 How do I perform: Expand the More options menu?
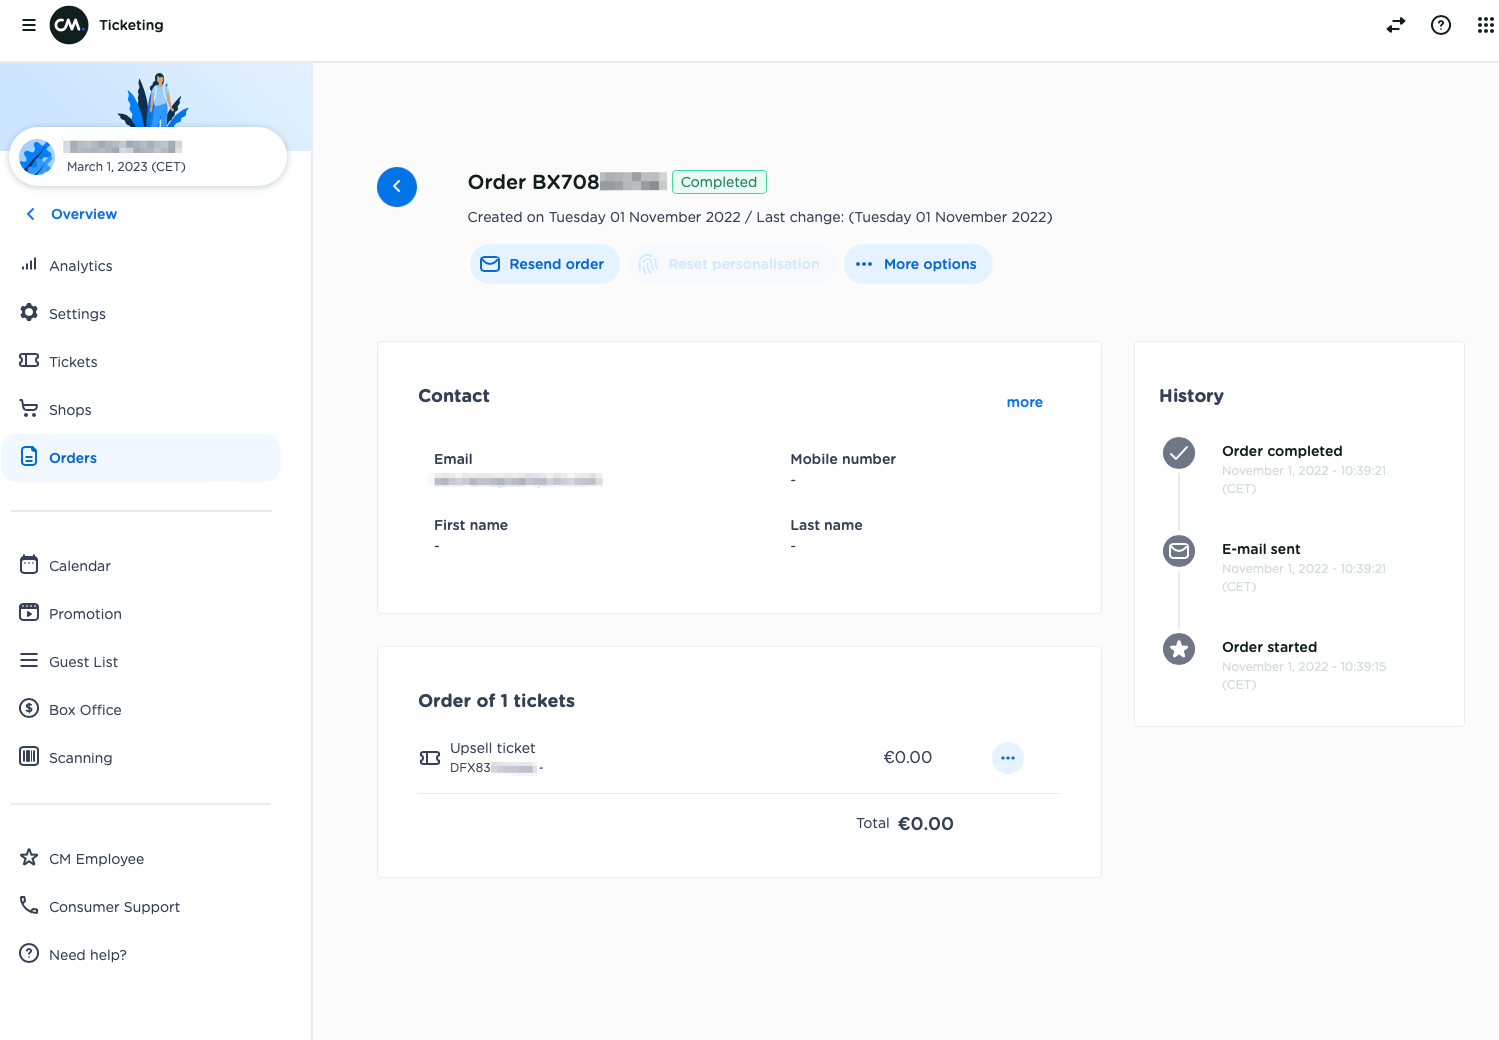pyautogui.click(x=917, y=264)
